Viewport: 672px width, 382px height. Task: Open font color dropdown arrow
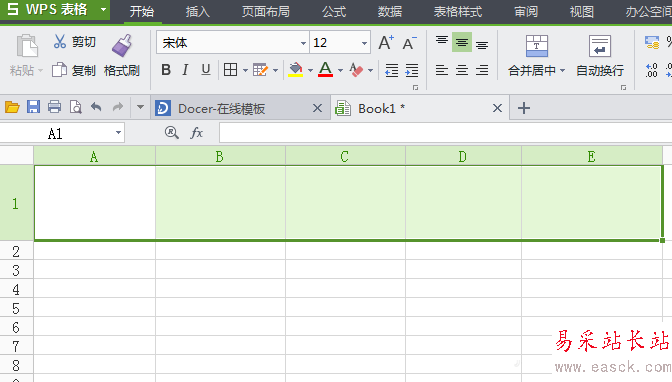(x=340, y=70)
